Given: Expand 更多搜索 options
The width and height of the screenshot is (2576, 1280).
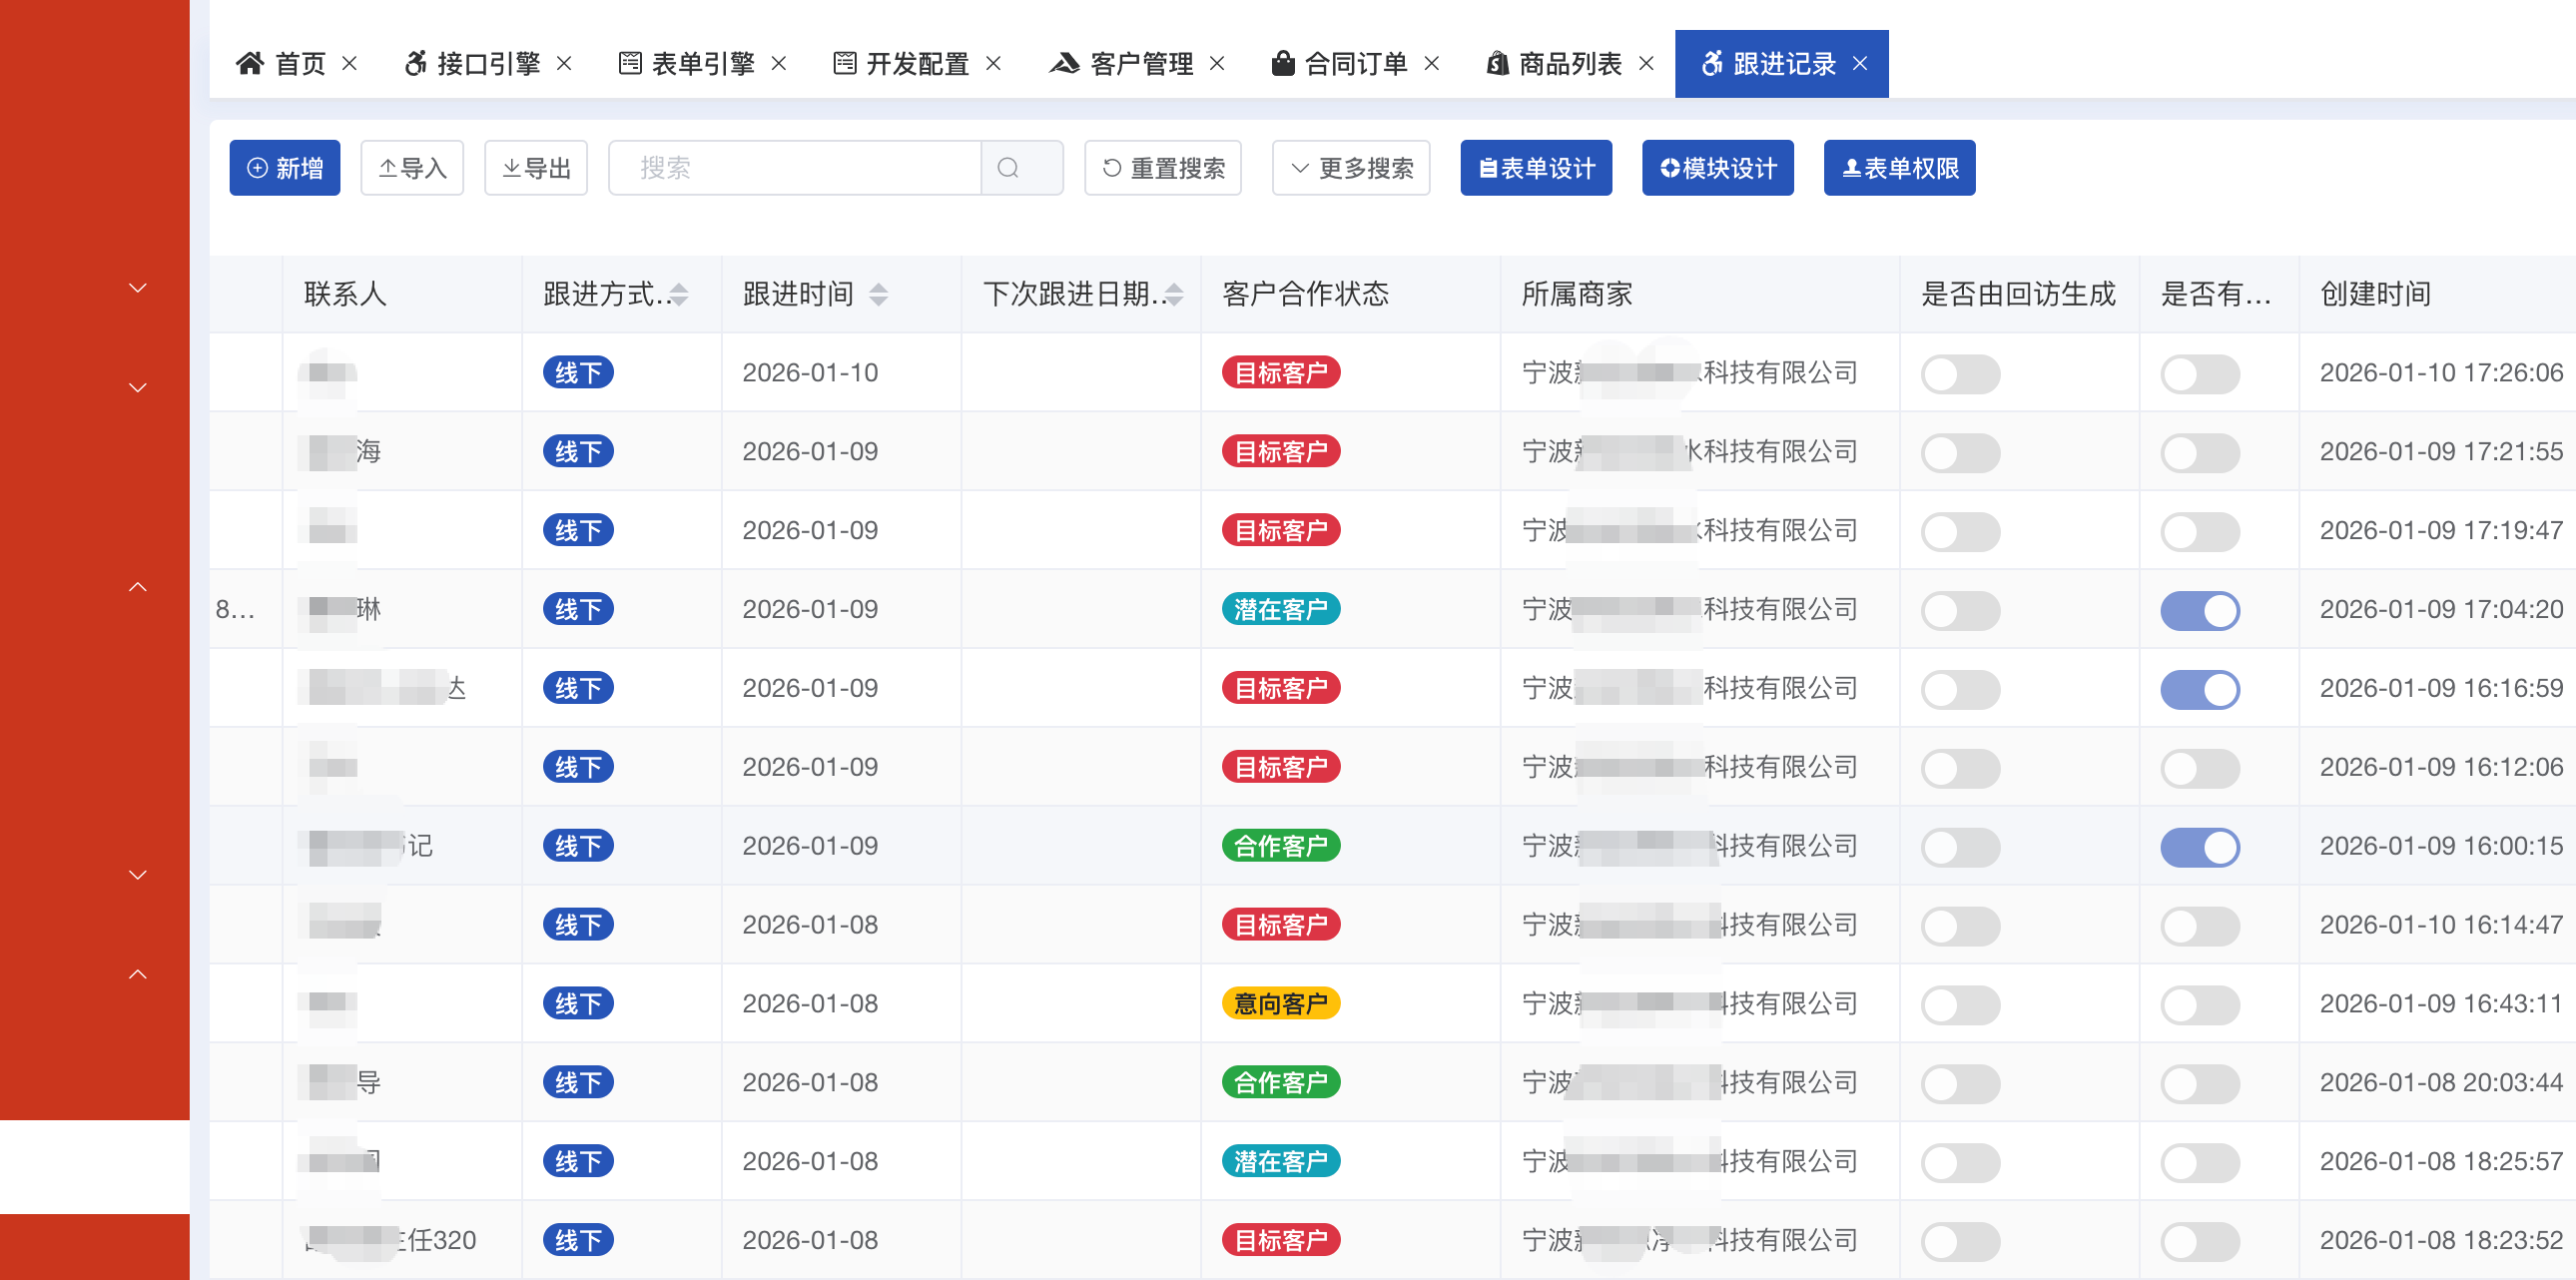Looking at the screenshot, I should click(x=1350, y=168).
